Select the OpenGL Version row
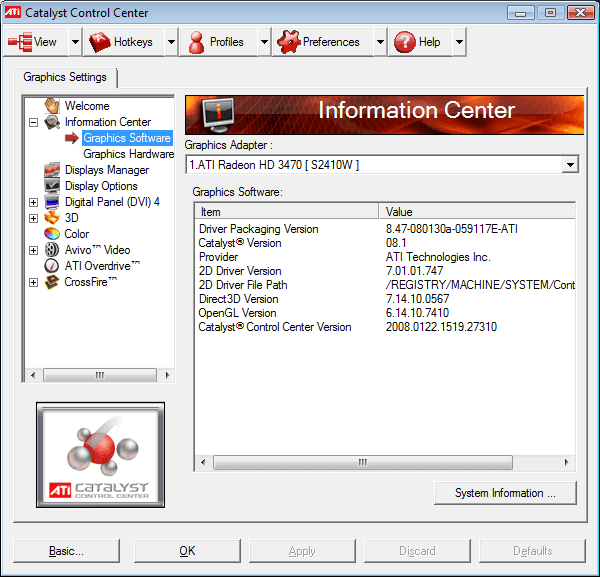This screenshot has height=577, width=600. (385, 313)
